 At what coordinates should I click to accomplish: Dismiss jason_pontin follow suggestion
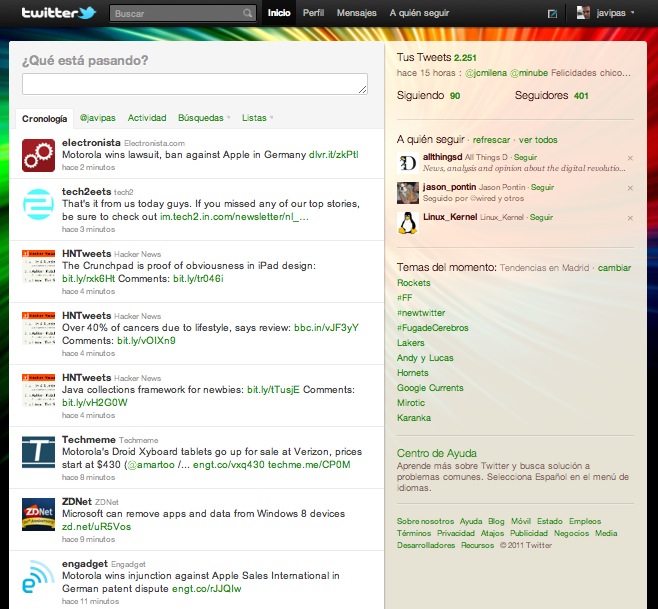[630, 188]
